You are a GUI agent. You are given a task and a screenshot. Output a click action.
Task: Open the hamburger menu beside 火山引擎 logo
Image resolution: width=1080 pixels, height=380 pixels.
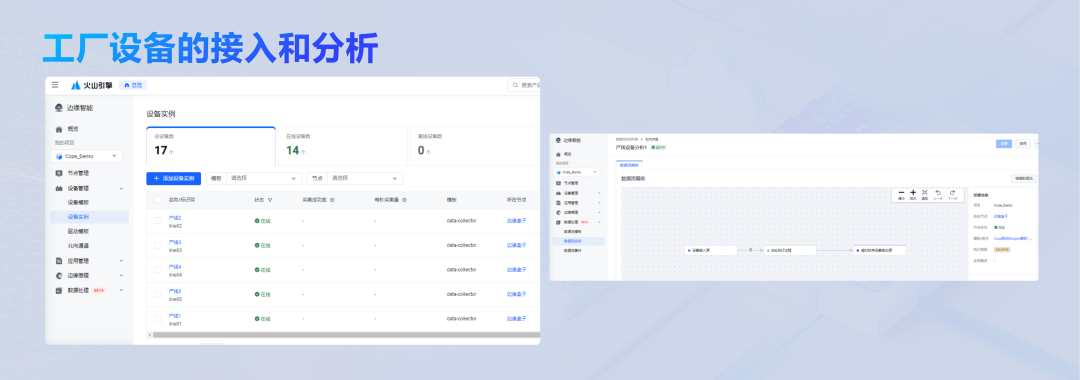tap(55, 85)
